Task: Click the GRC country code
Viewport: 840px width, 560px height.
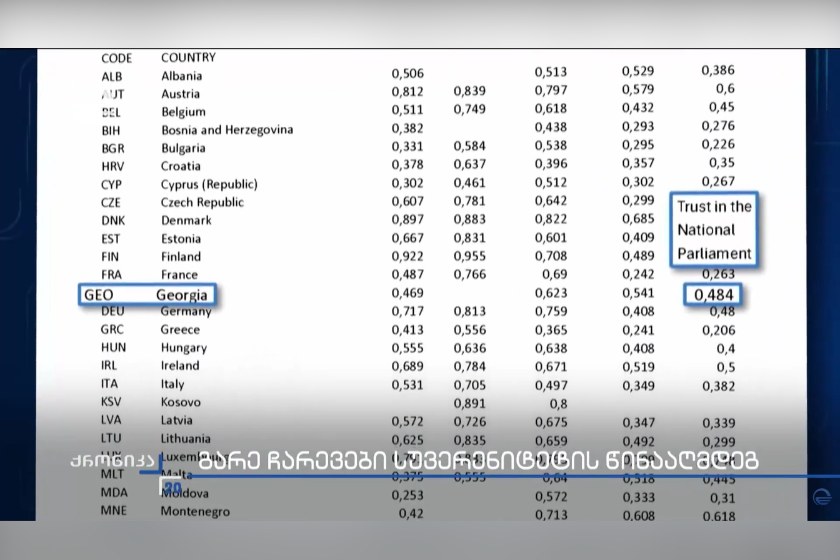Action: point(112,330)
